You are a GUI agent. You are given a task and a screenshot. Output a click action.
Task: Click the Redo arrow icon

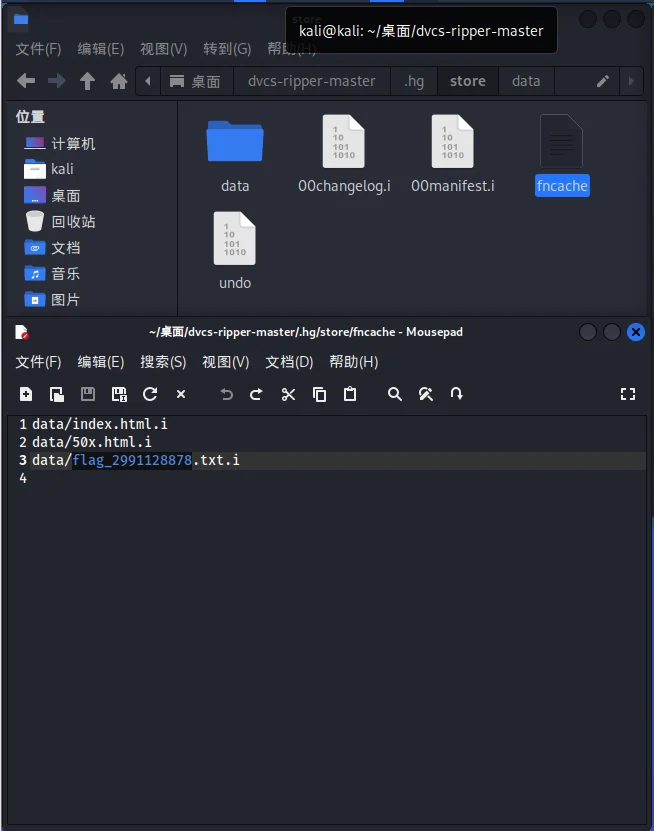point(256,394)
